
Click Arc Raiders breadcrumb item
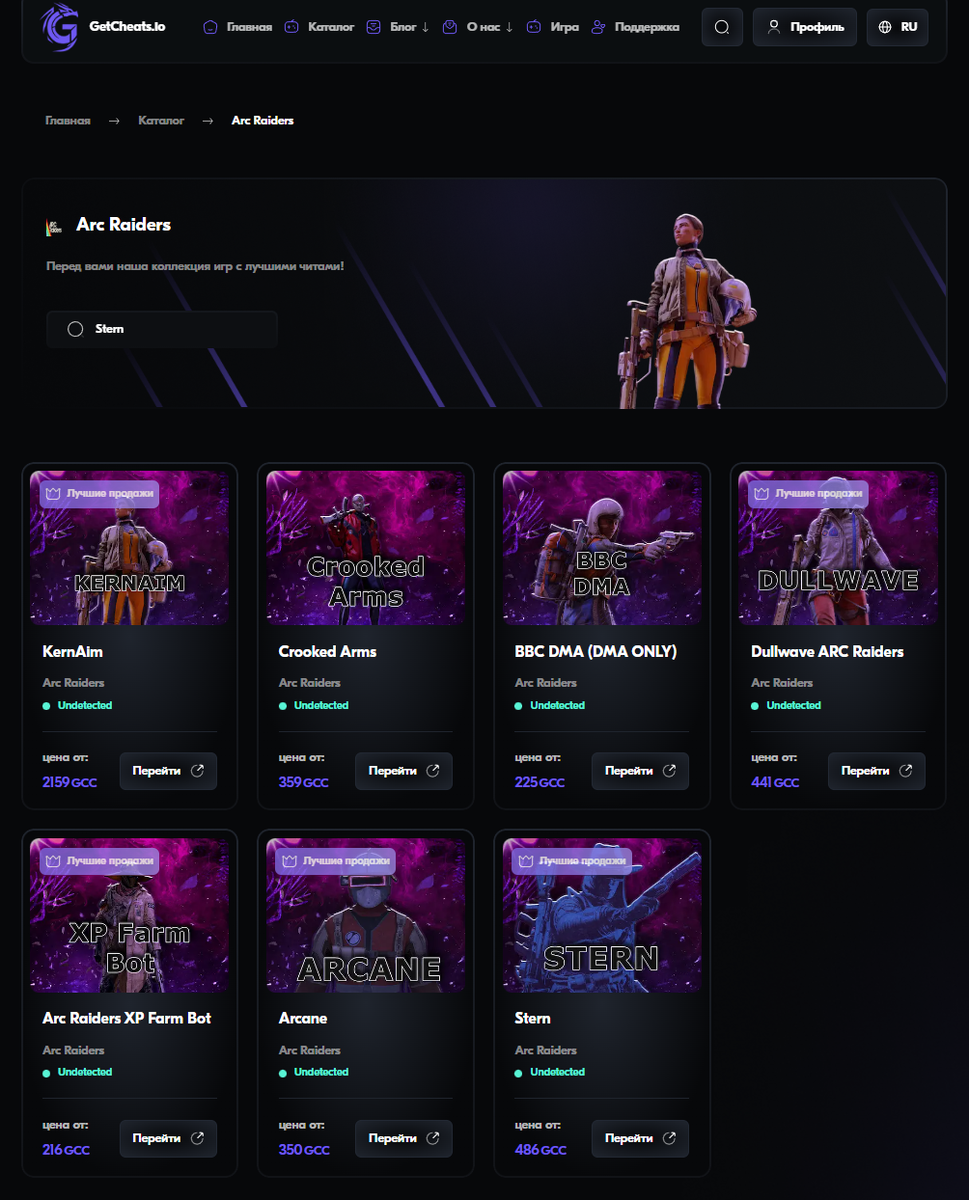click(263, 120)
